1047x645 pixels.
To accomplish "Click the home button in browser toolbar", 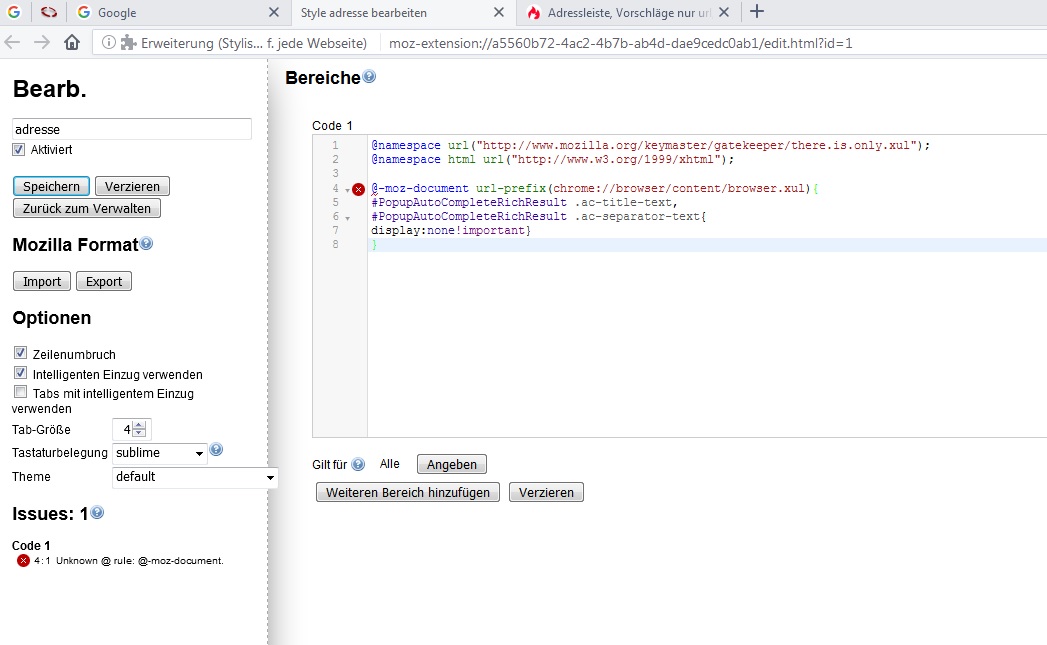I will tap(72, 43).
